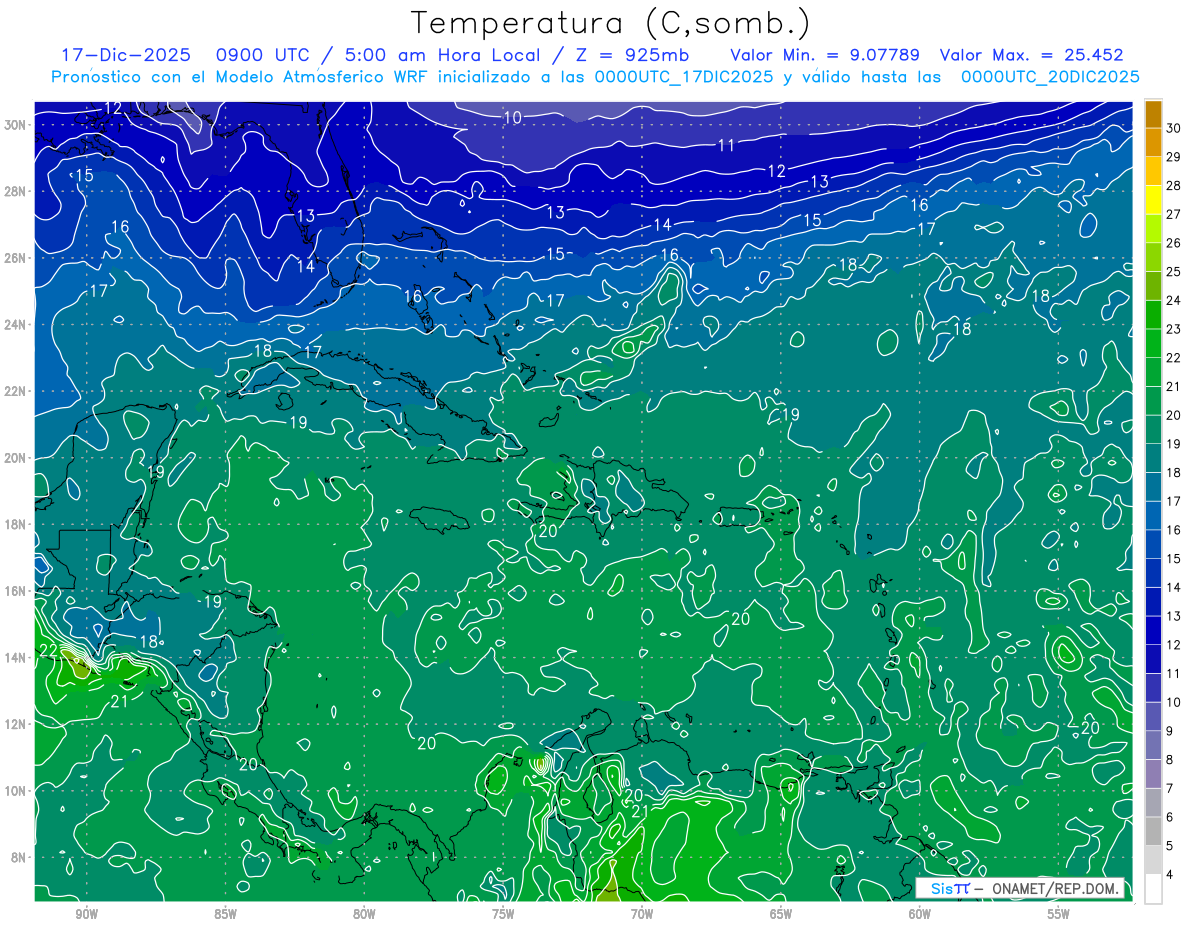
Task: Click dark blue color bar segment between 12 and 13
Action: pos(1153,631)
